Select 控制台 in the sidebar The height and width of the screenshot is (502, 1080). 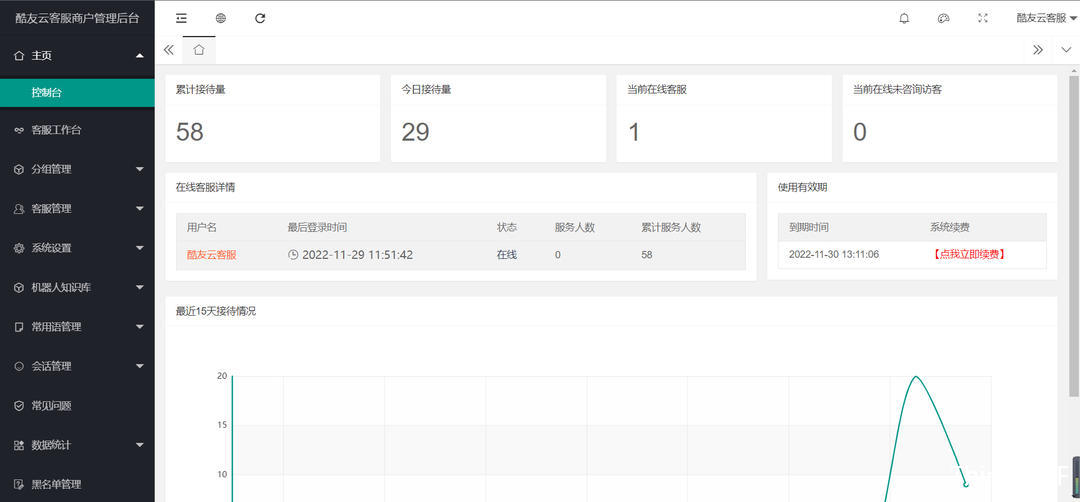(77, 92)
